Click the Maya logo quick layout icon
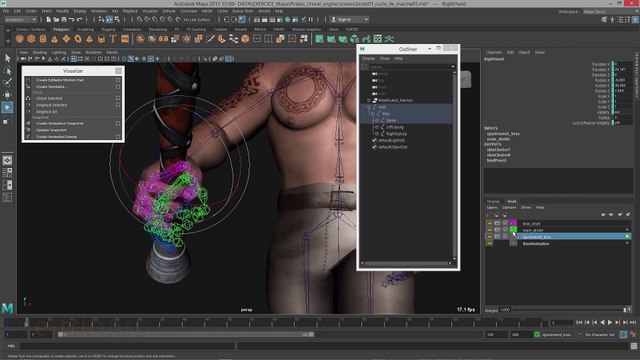This screenshot has height=360, width=640. point(7,308)
